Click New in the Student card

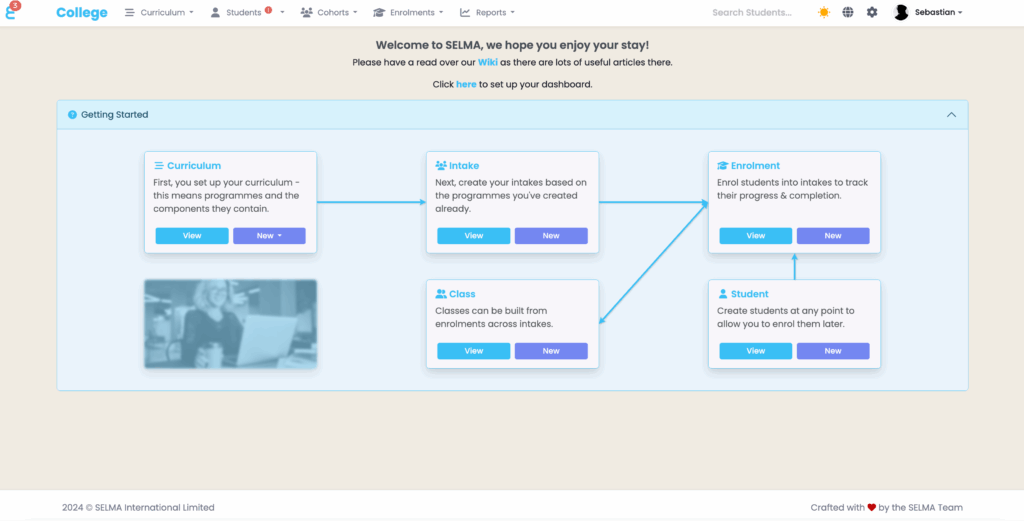coord(833,351)
